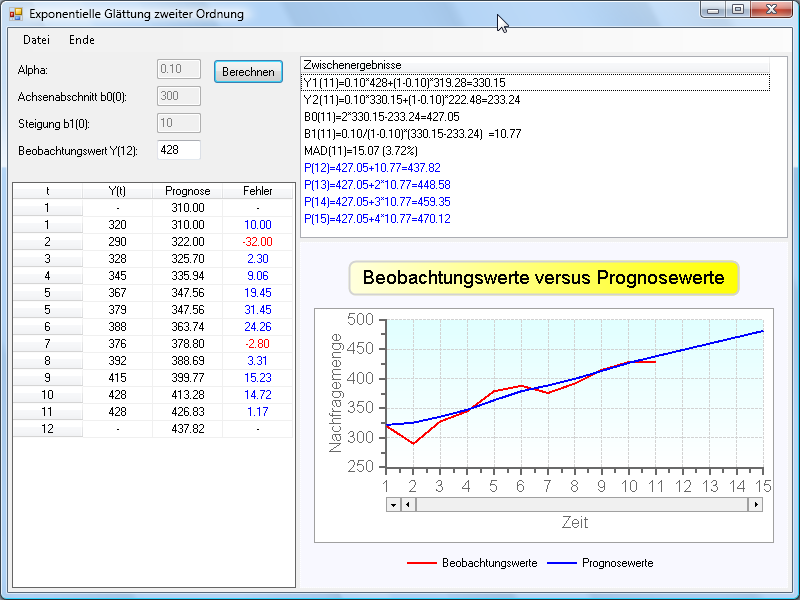This screenshot has height=600, width=800.
Task: Click the Alpha value field
Action: tap(179, 69)
